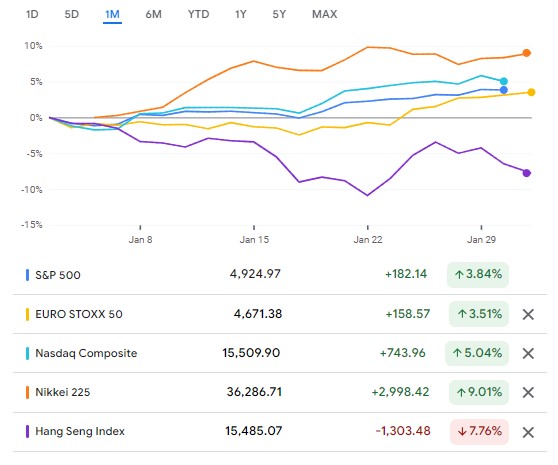This screenshot has height=465, width=558.
Task: Select the MAX time range tab
Action: coord(325,14)
